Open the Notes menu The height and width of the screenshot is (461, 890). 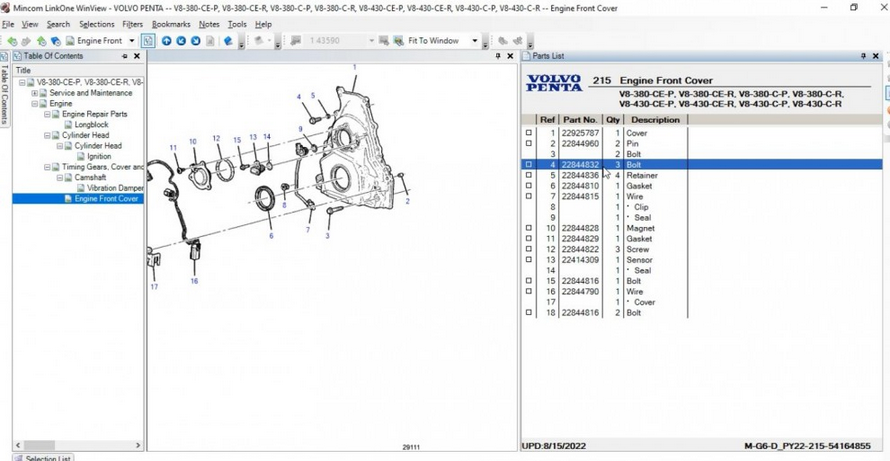[x=209, y=24]
